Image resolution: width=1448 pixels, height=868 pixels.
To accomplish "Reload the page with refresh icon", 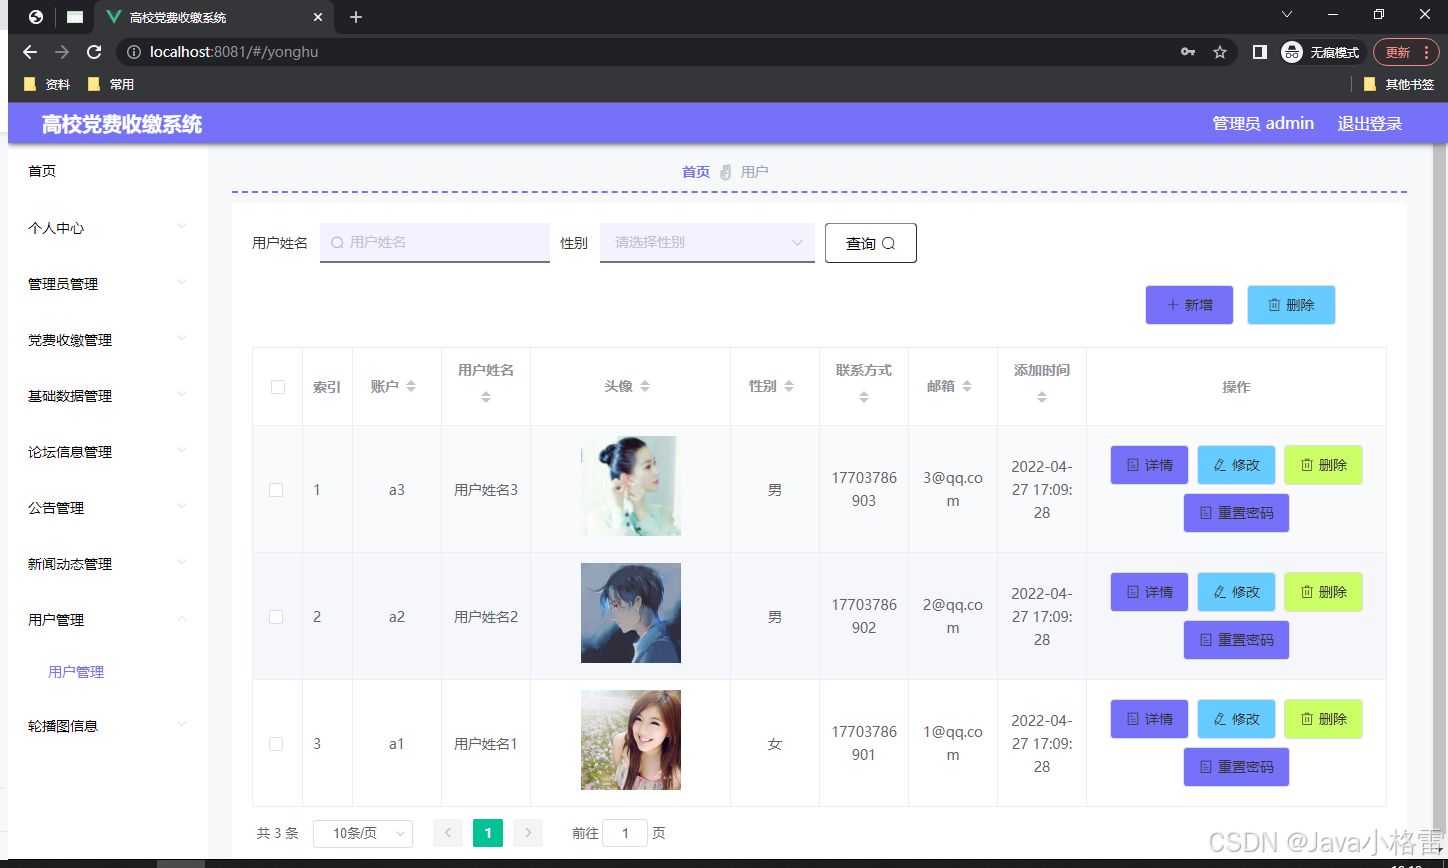I will (x=94, y=52).
